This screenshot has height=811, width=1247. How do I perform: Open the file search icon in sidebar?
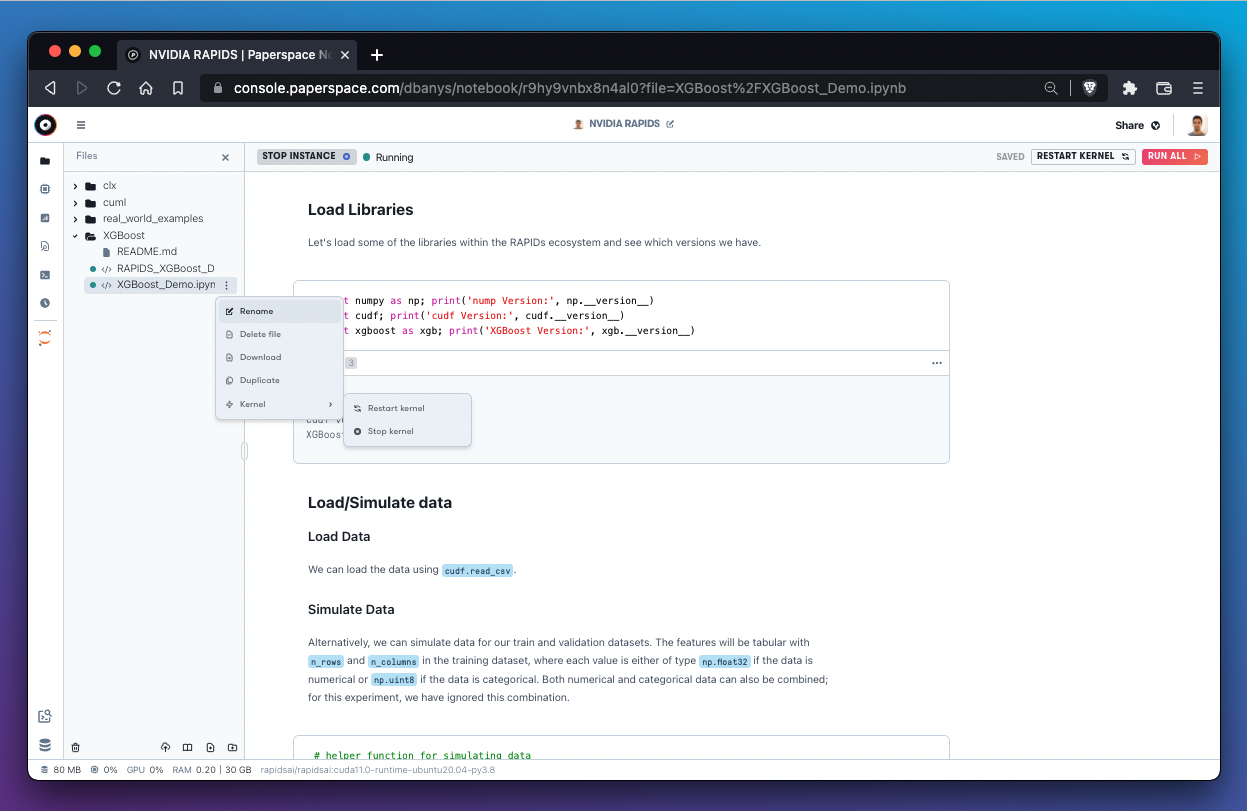point(44,245)
